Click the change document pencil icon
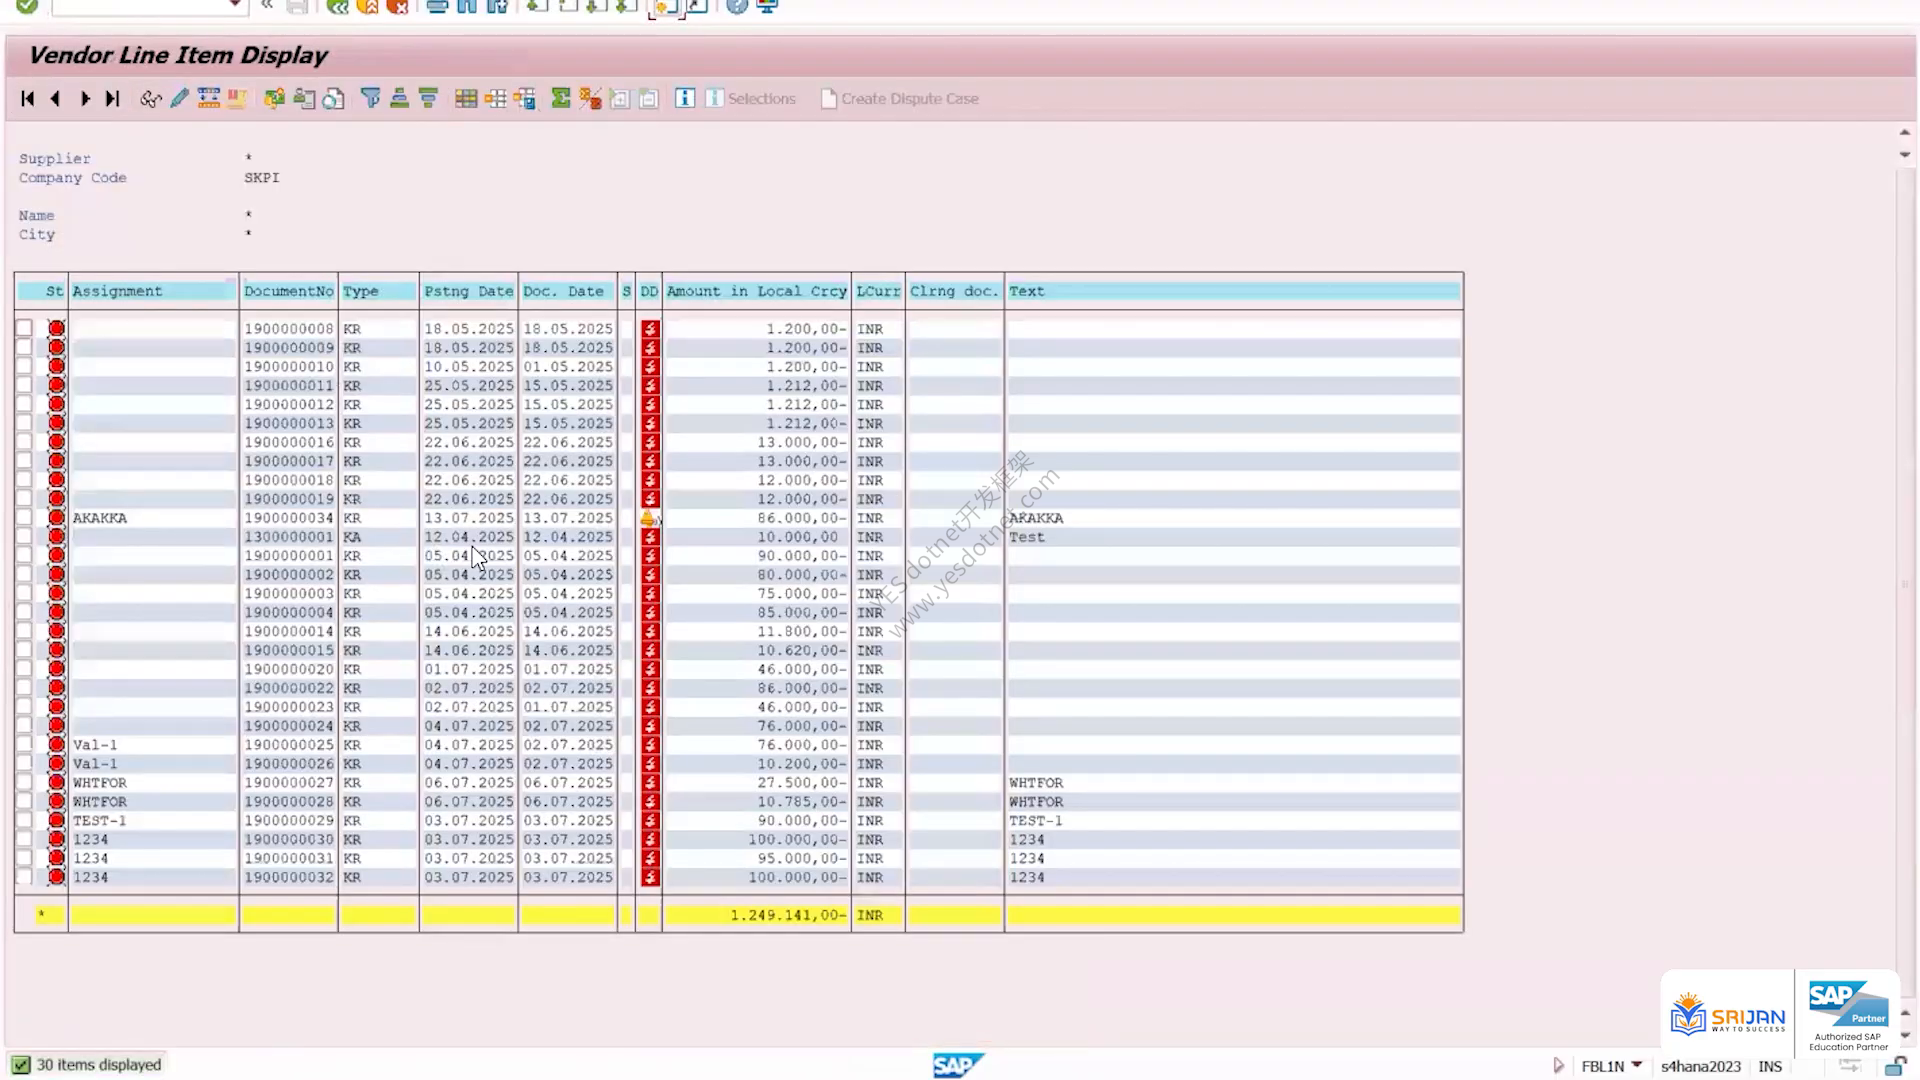Screen dimensions: 1920x1080 click(x=179, y=98)
